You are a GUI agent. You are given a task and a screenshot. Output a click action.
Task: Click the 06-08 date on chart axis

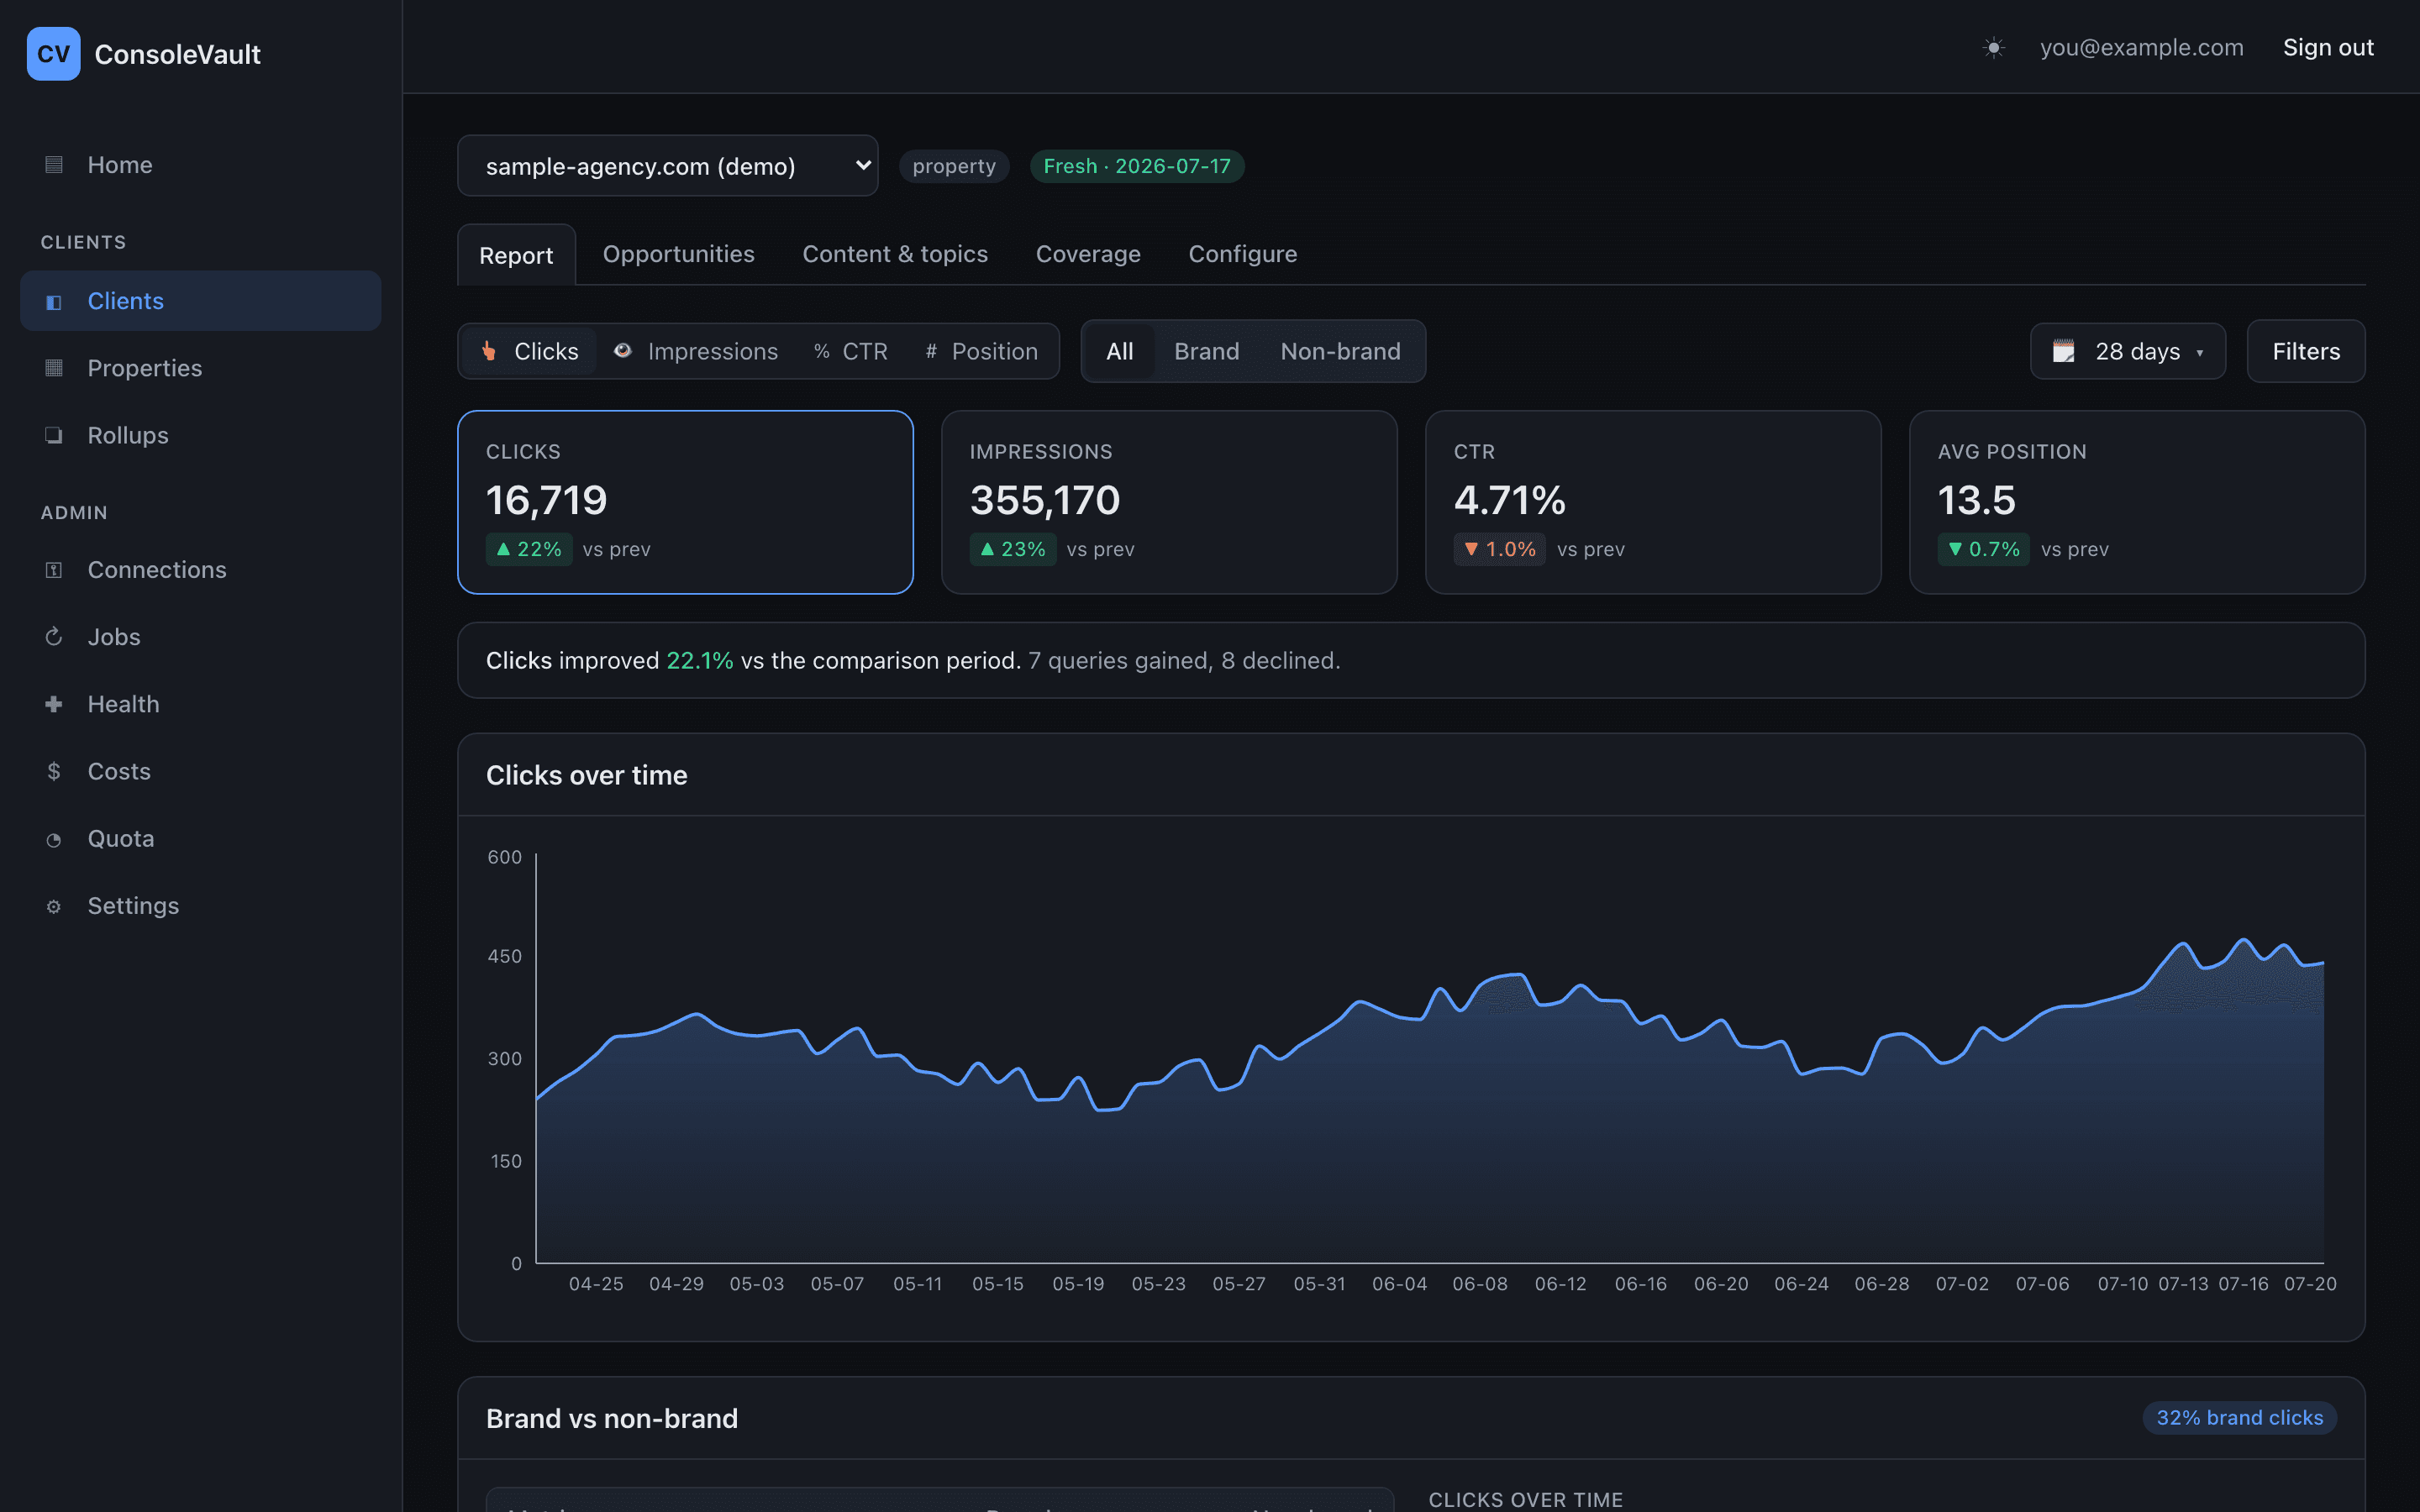[1479, 1284]
